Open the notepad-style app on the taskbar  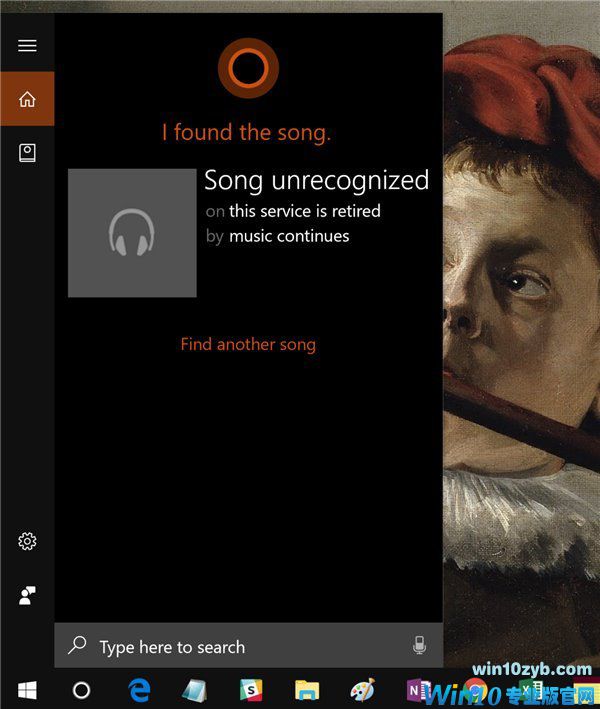click(x=194, y=690)
